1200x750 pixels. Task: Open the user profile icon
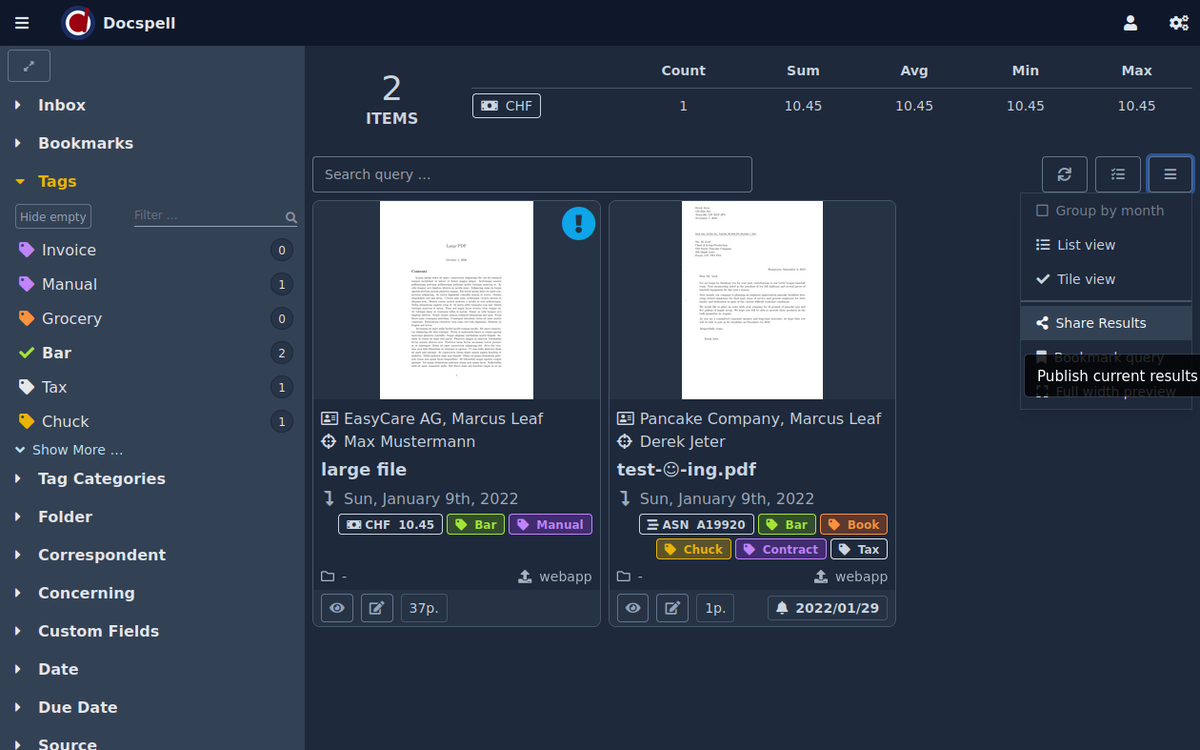pyautogui.click(x=1130, y=23)
